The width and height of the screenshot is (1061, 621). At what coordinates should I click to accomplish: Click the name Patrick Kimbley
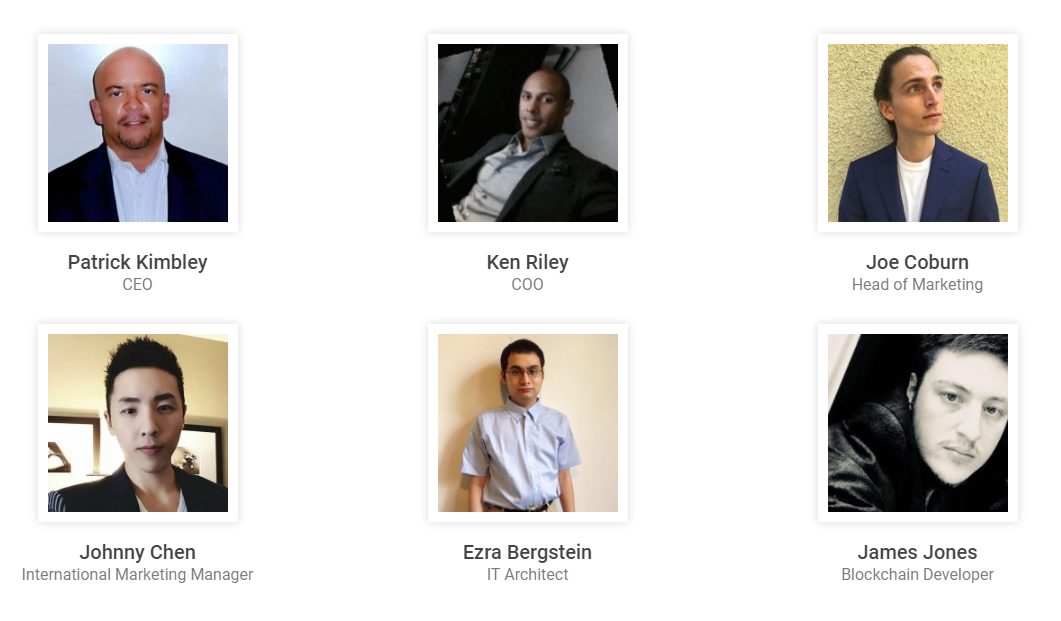[137, 262]
